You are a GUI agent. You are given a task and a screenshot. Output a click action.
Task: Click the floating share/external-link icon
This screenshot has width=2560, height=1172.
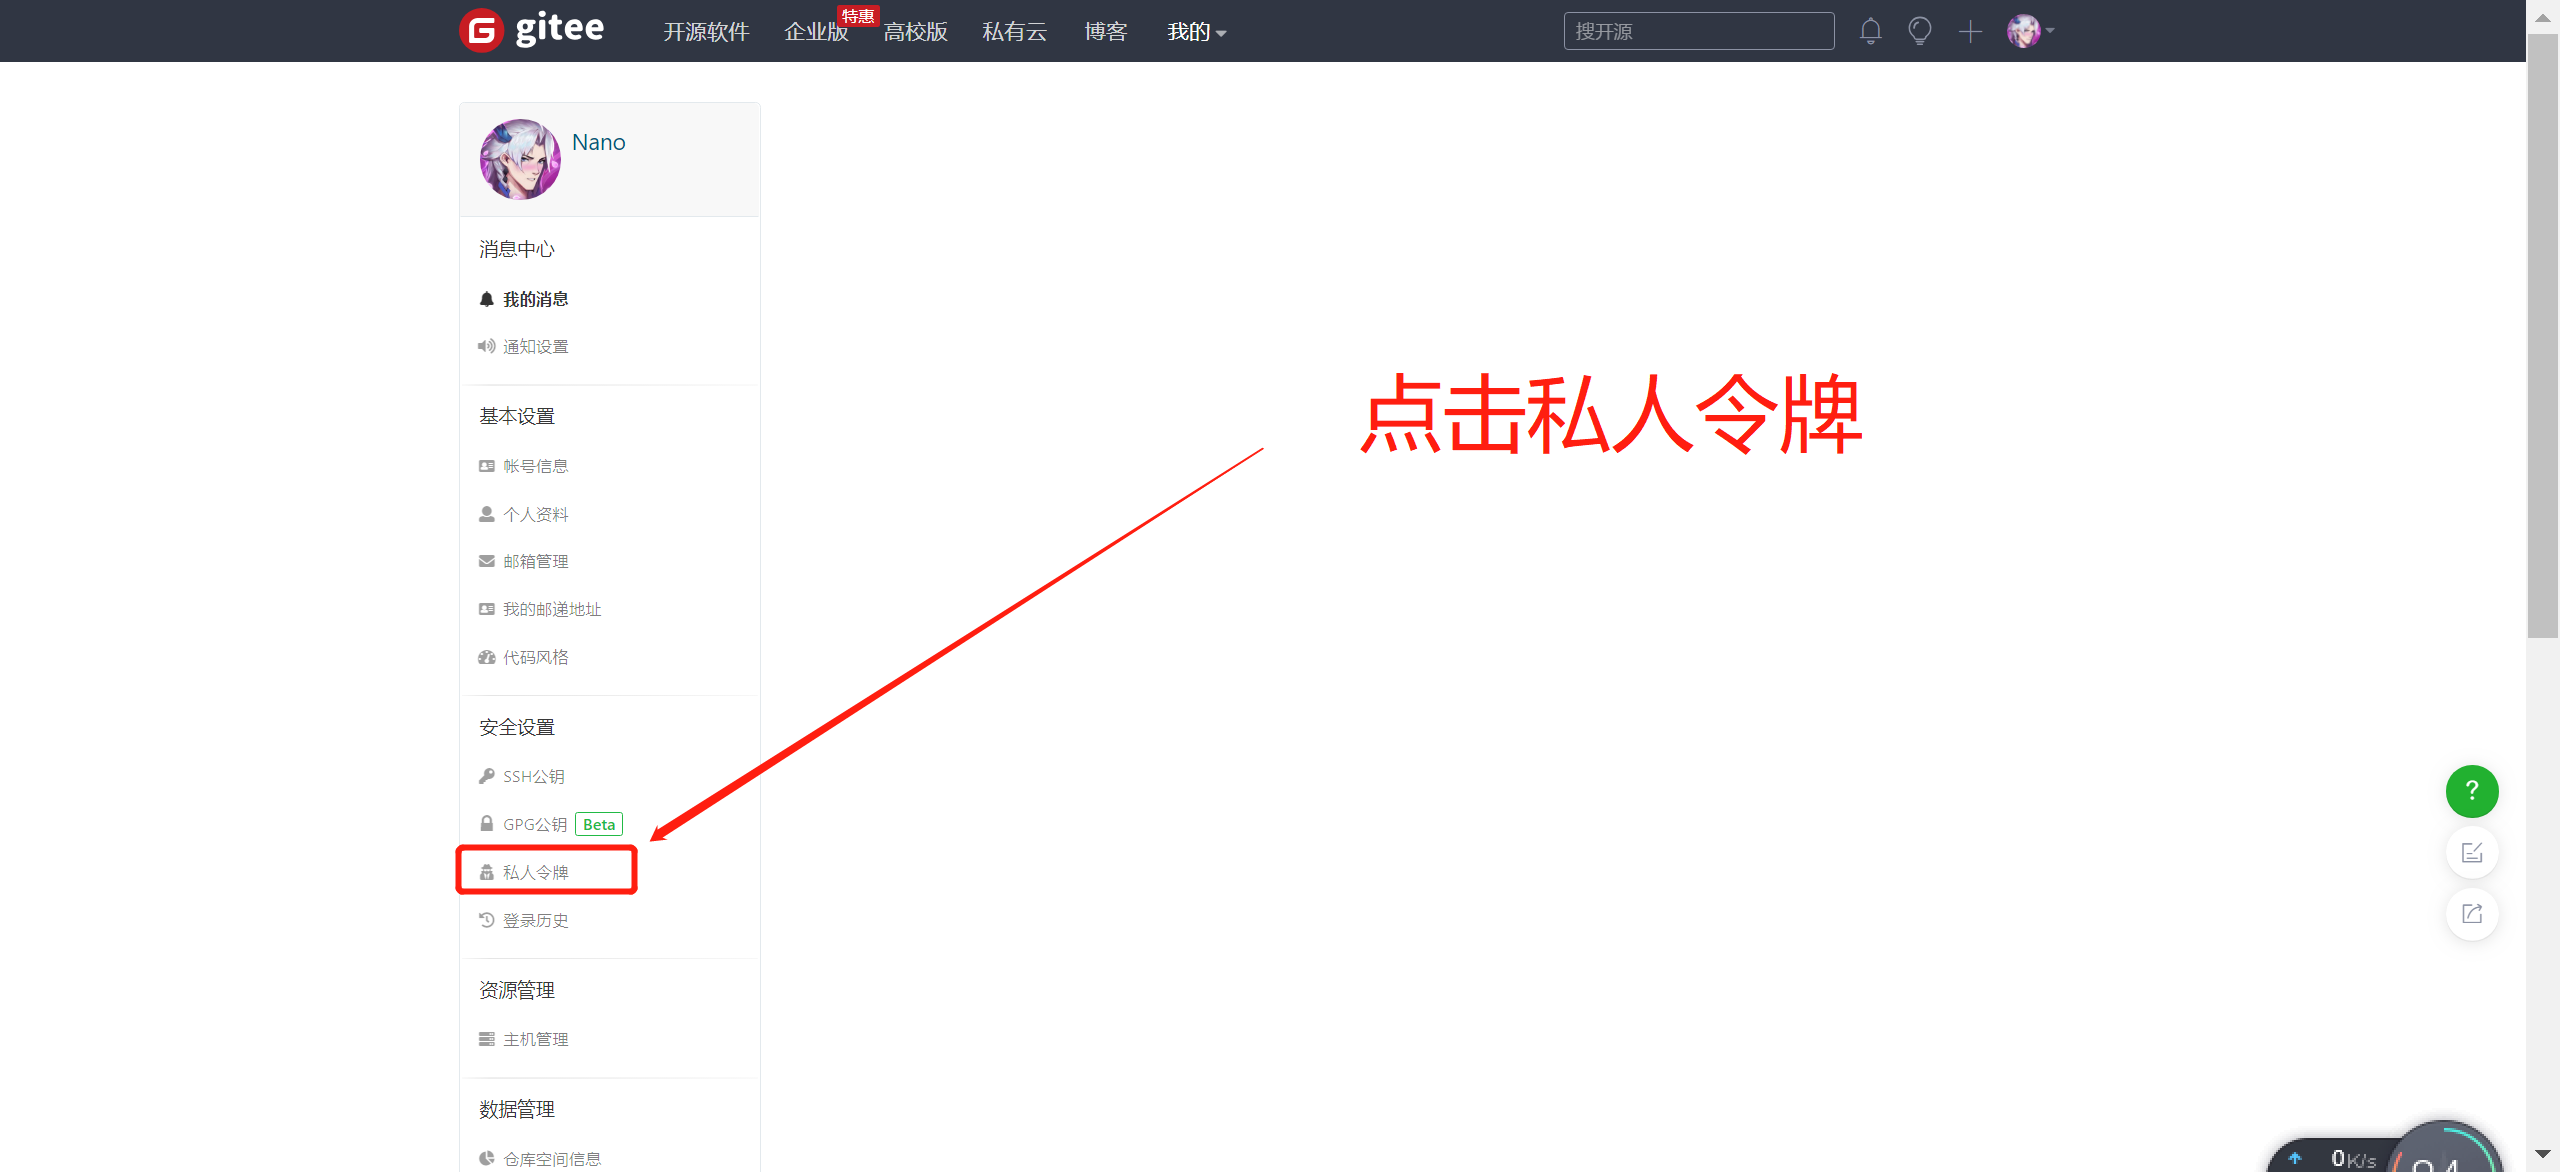(x=2472, y=914)
